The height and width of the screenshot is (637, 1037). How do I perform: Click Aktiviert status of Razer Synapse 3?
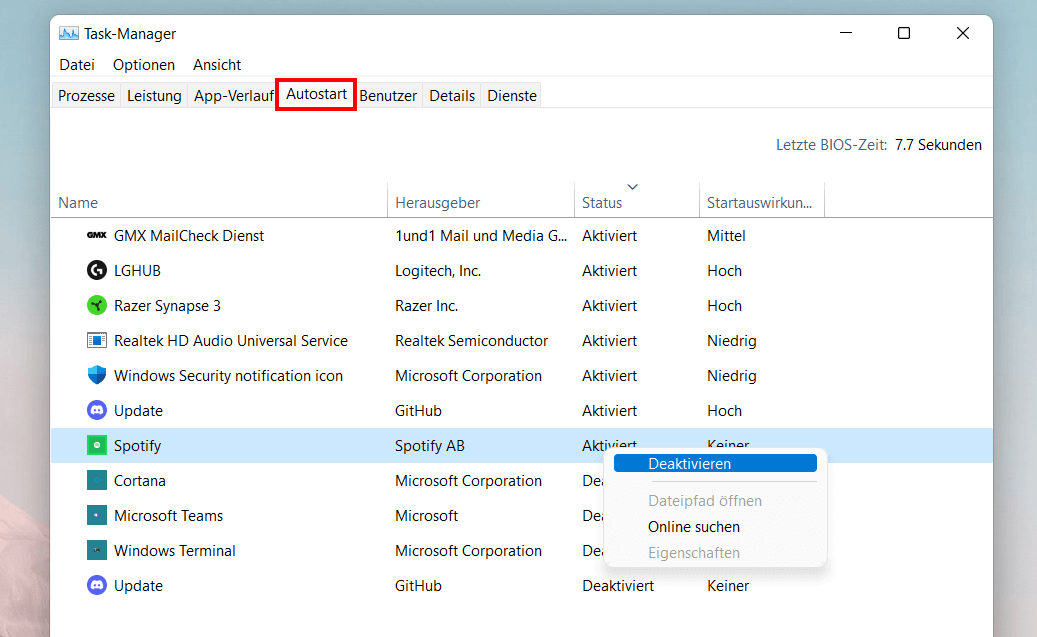[x=609, y=306]
